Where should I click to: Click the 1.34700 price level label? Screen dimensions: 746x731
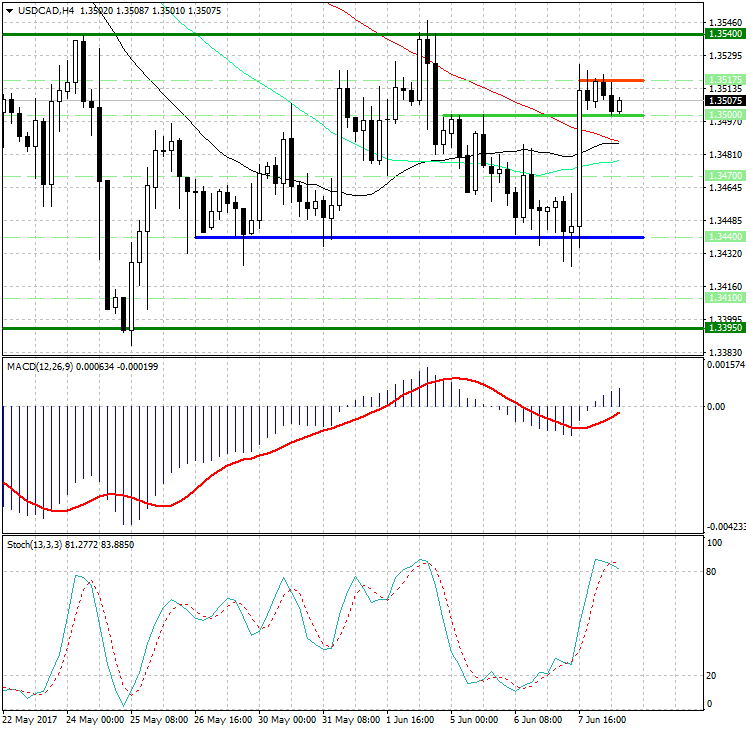tap(724, 176)
